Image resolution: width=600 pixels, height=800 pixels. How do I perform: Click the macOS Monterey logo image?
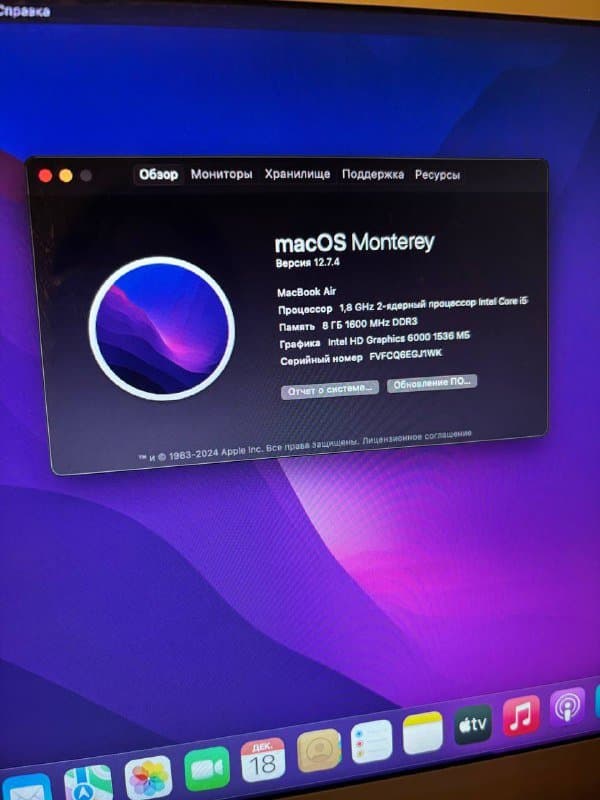pos(162,329)
